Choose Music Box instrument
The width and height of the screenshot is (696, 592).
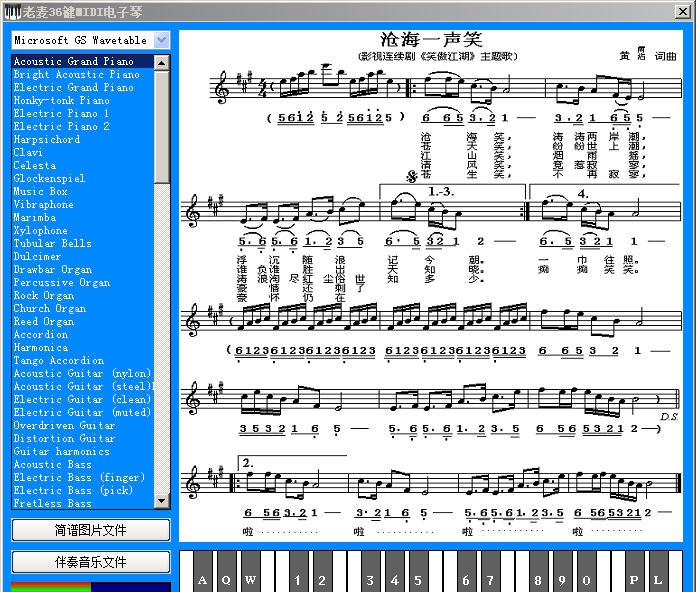point(83,191)
